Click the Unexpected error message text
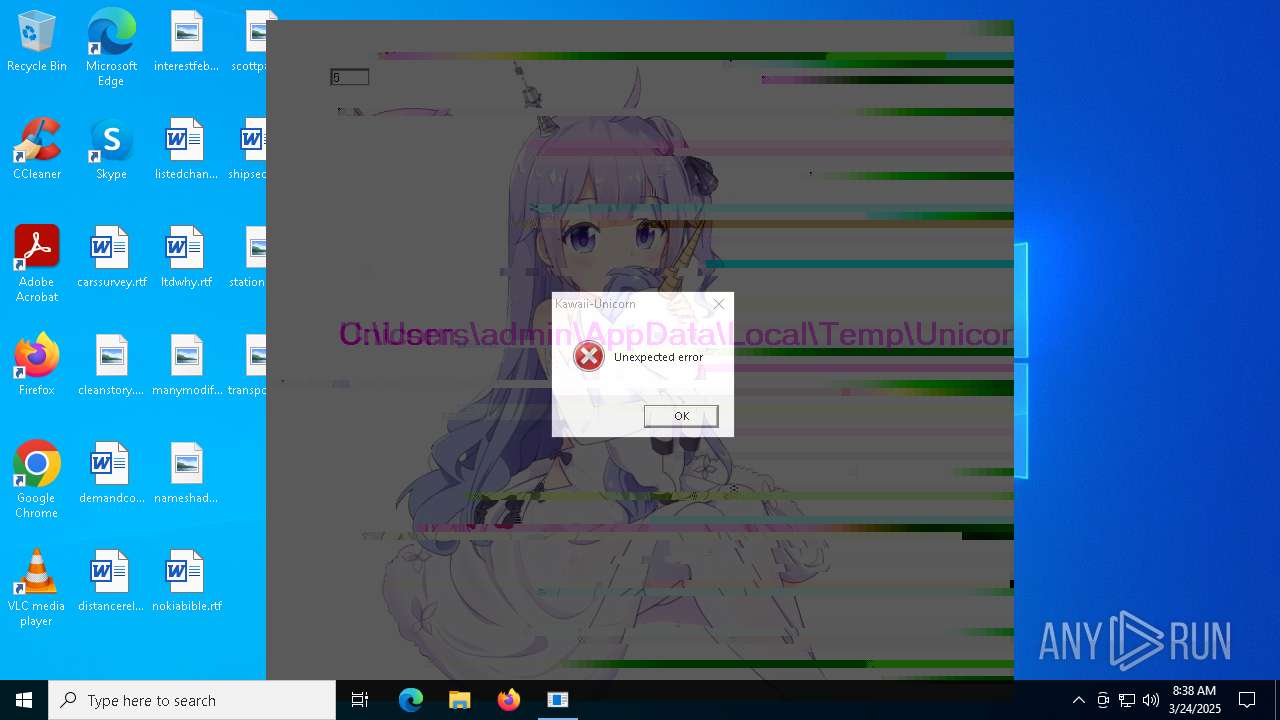The width and height of the screenshot is (1280, 720). pyautogui.click(x=658, y=357)
